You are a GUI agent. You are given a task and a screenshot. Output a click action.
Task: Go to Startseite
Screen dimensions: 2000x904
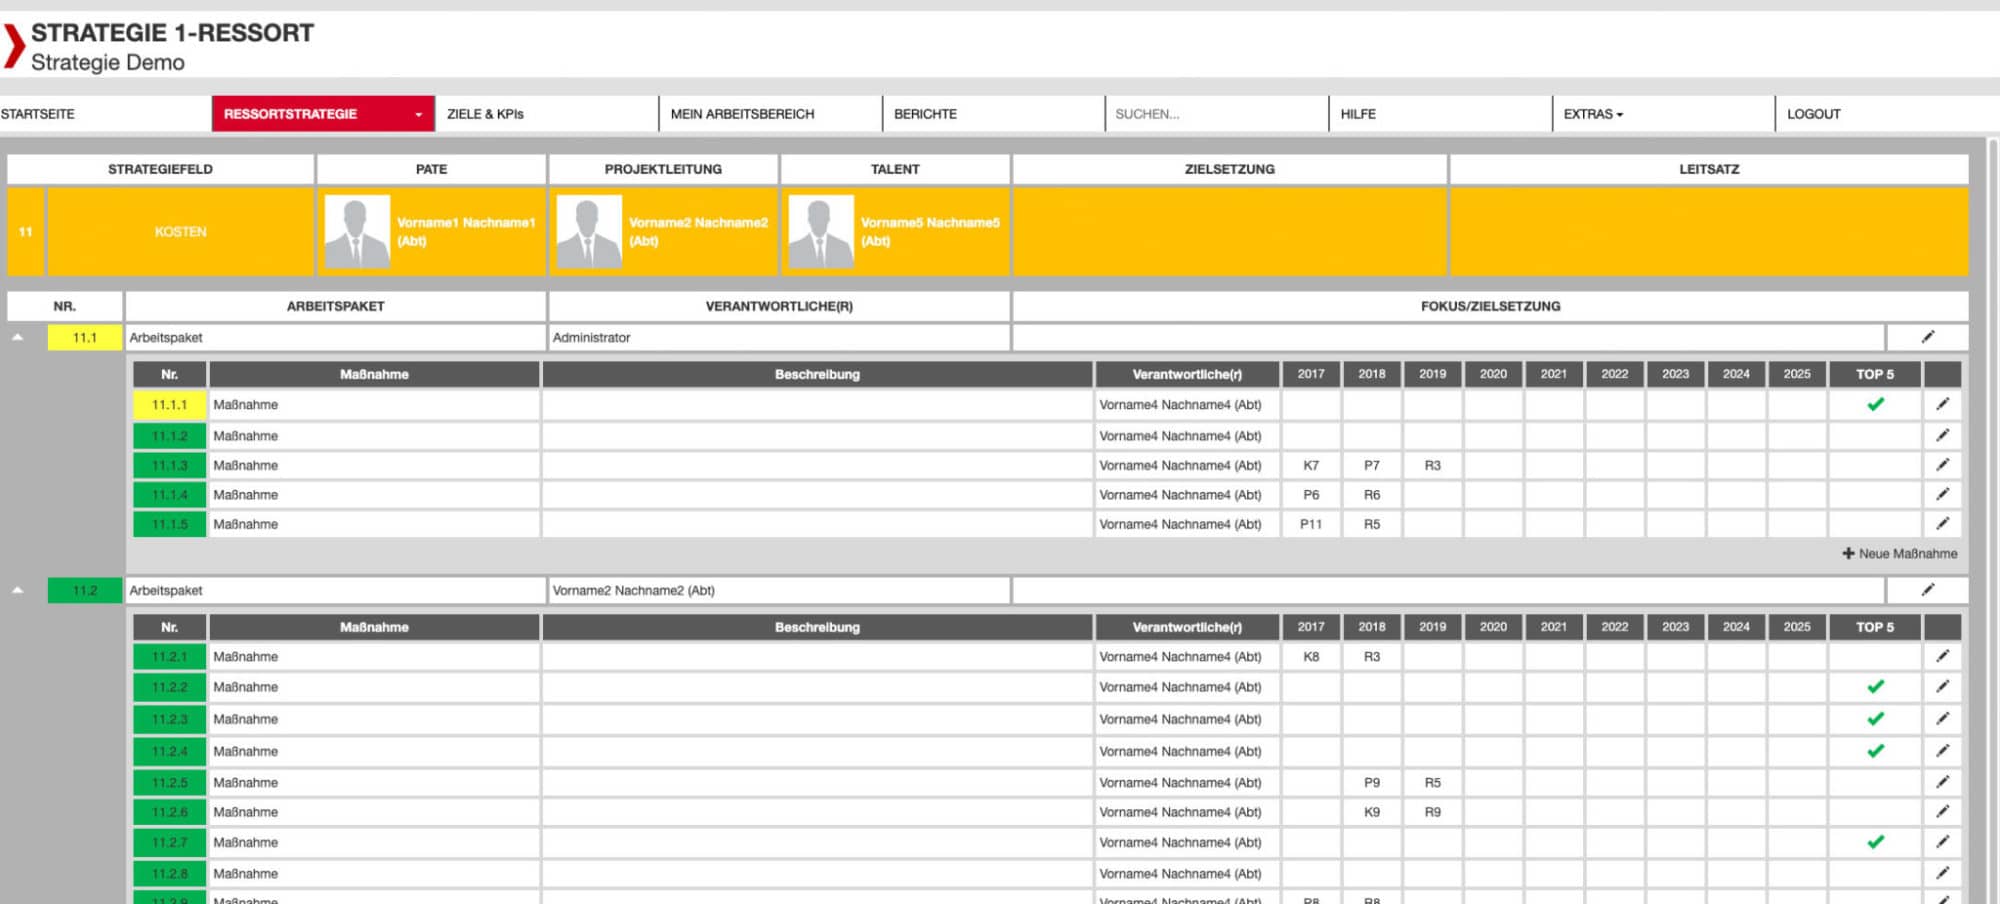tap(38, 114)
